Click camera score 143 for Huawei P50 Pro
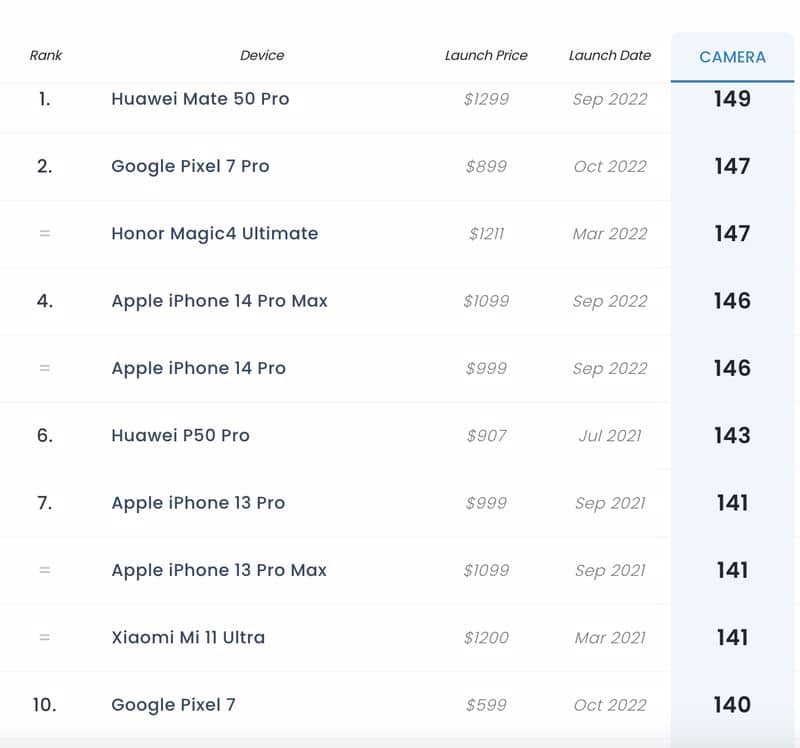The height and width of the screenshot is (748, 800). 732,435
